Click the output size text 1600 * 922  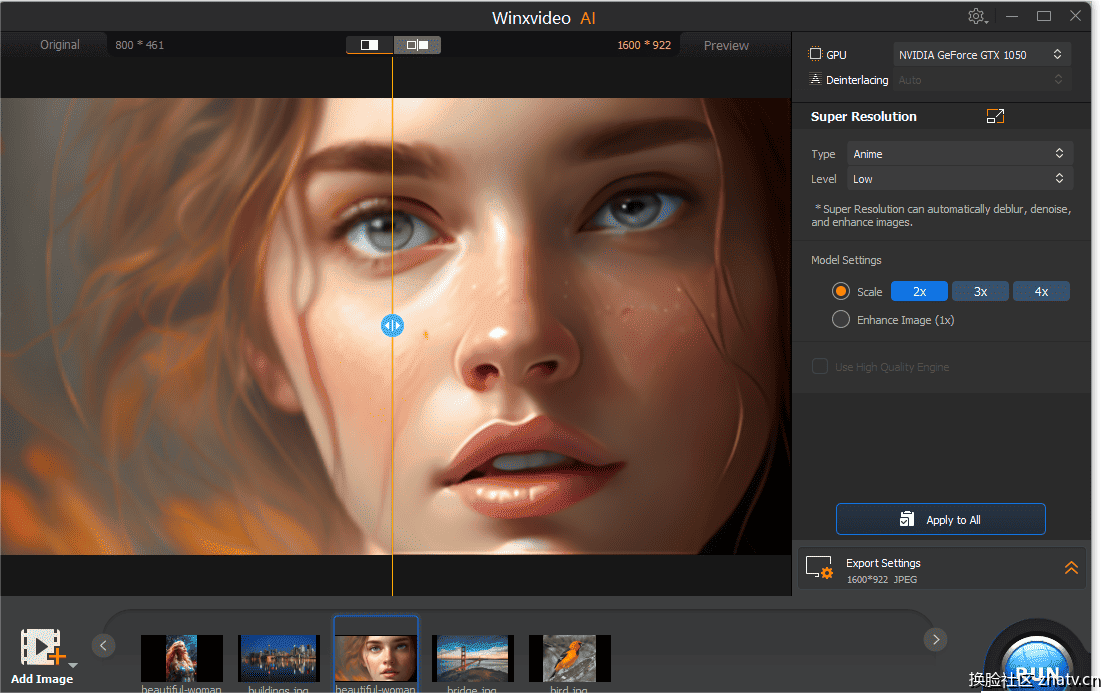click(x=644, y=45)
